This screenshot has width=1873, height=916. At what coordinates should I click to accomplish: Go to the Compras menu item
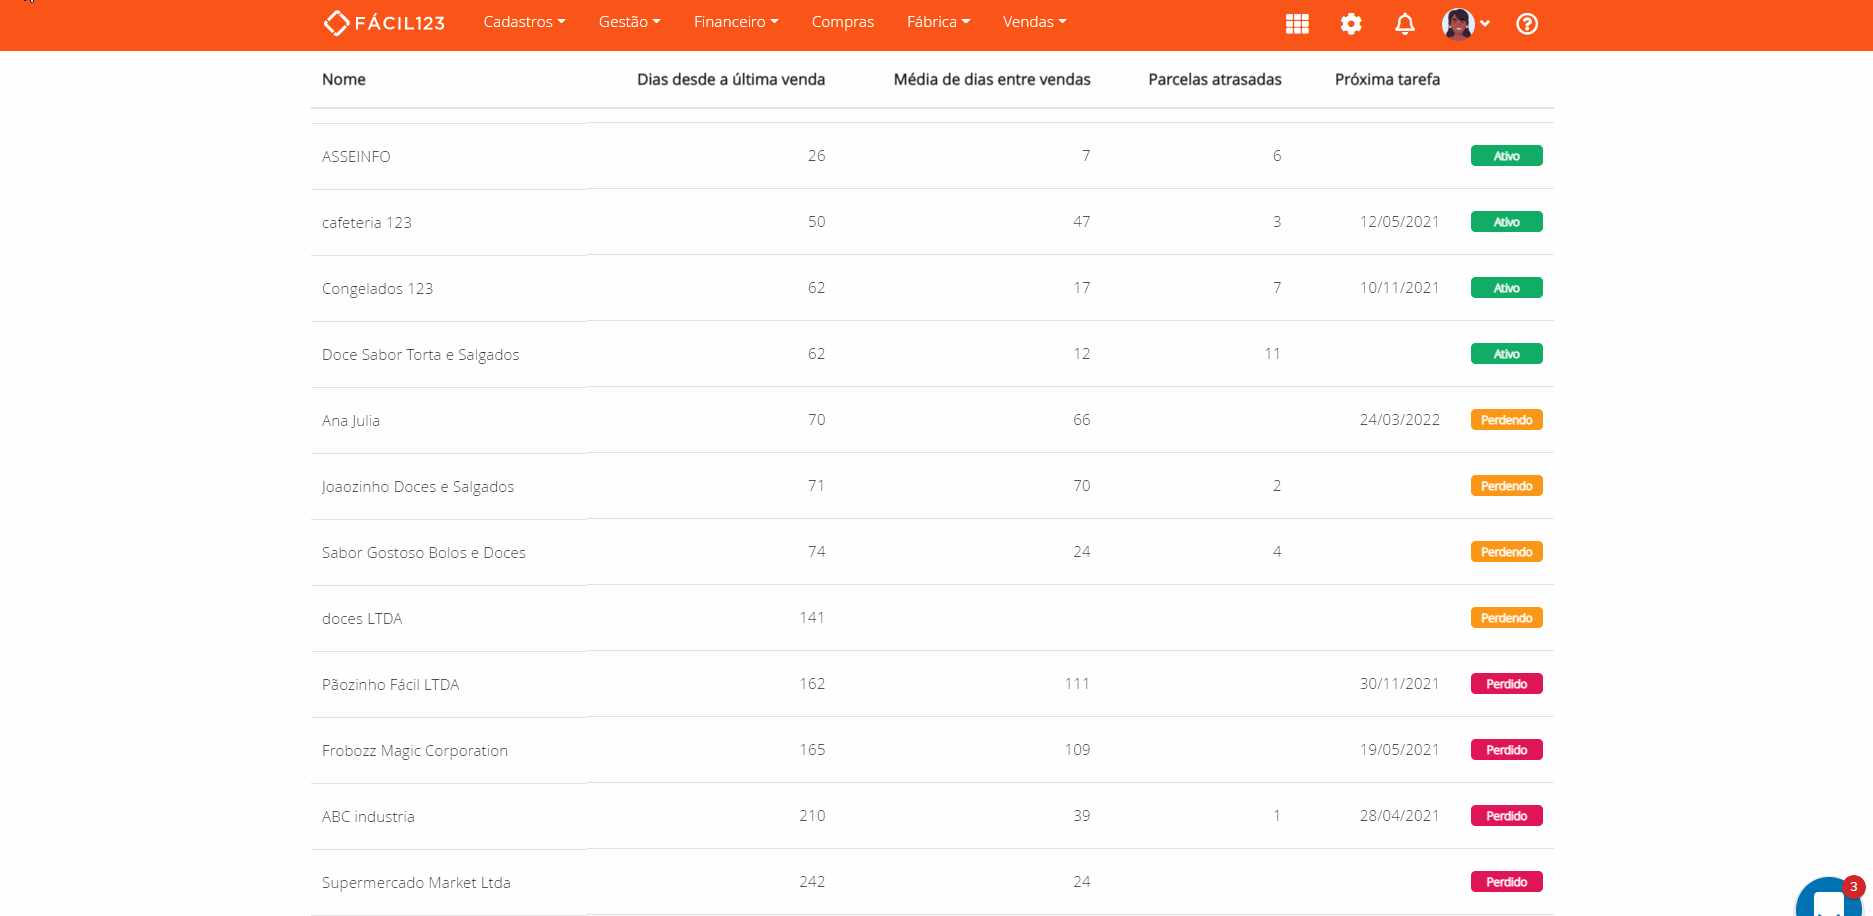click(x=842, y=22)
